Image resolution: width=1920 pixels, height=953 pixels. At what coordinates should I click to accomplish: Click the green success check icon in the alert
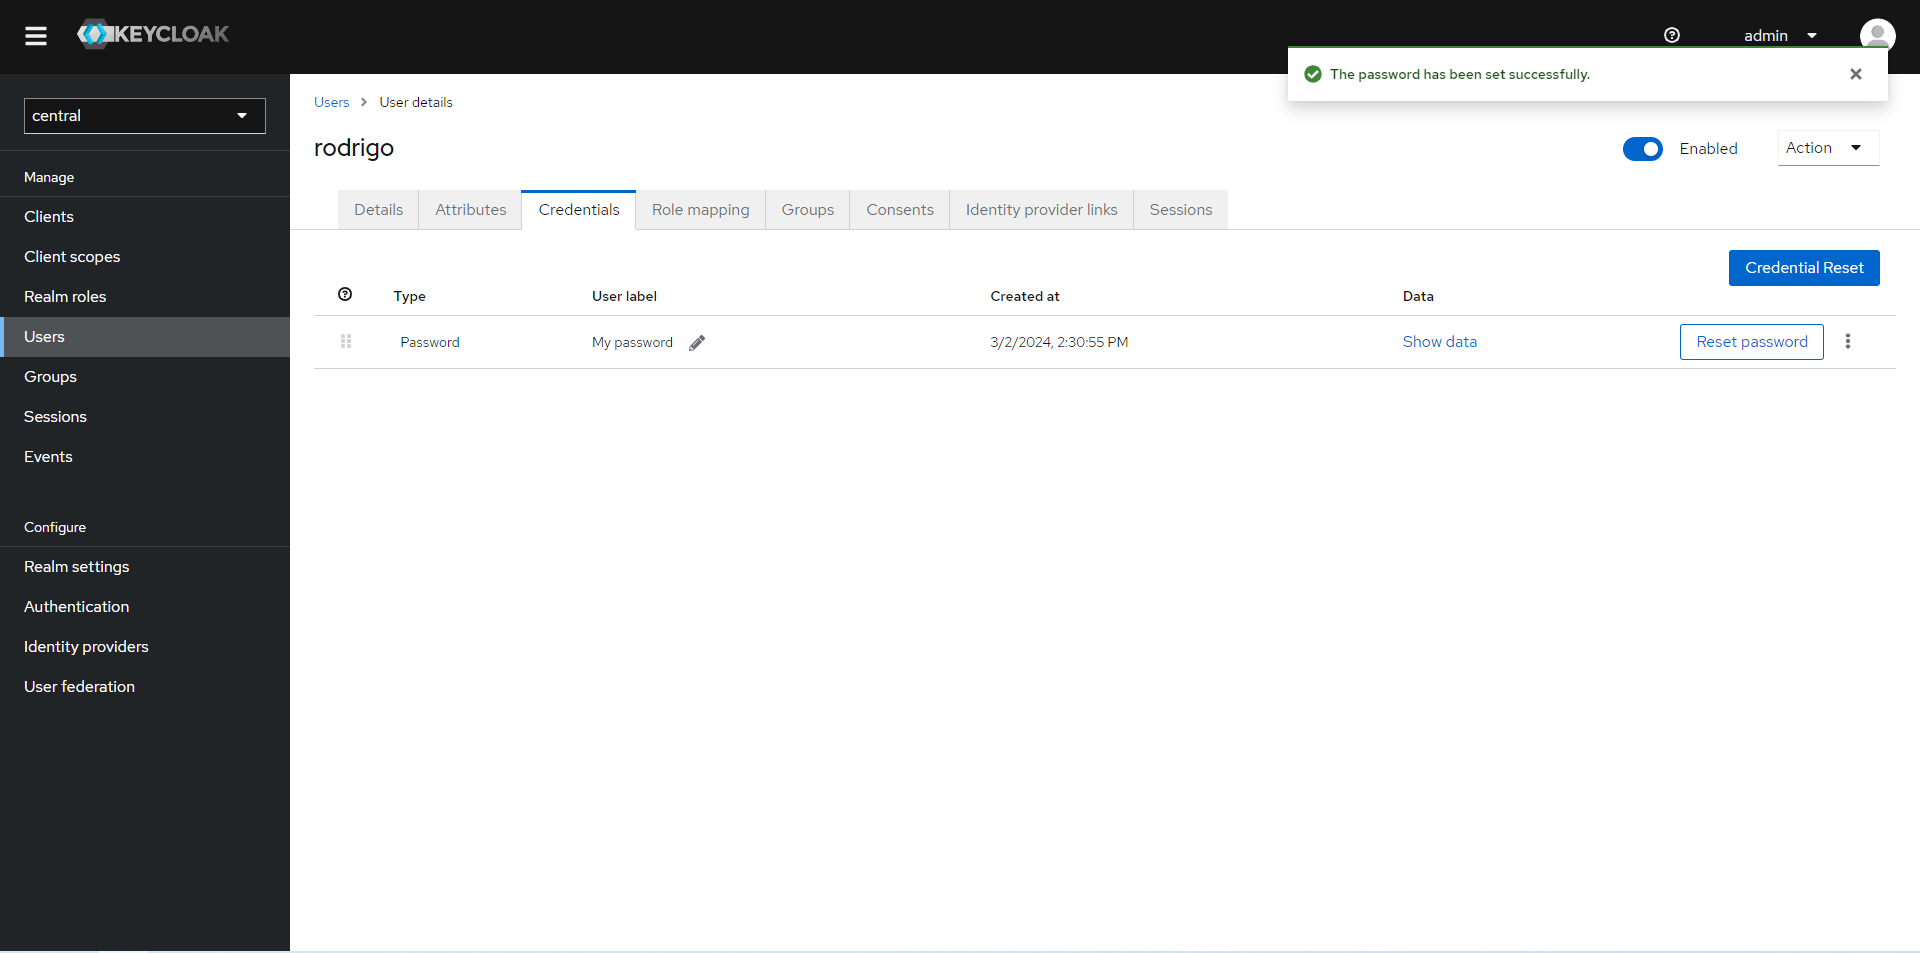coord(1313,74)
